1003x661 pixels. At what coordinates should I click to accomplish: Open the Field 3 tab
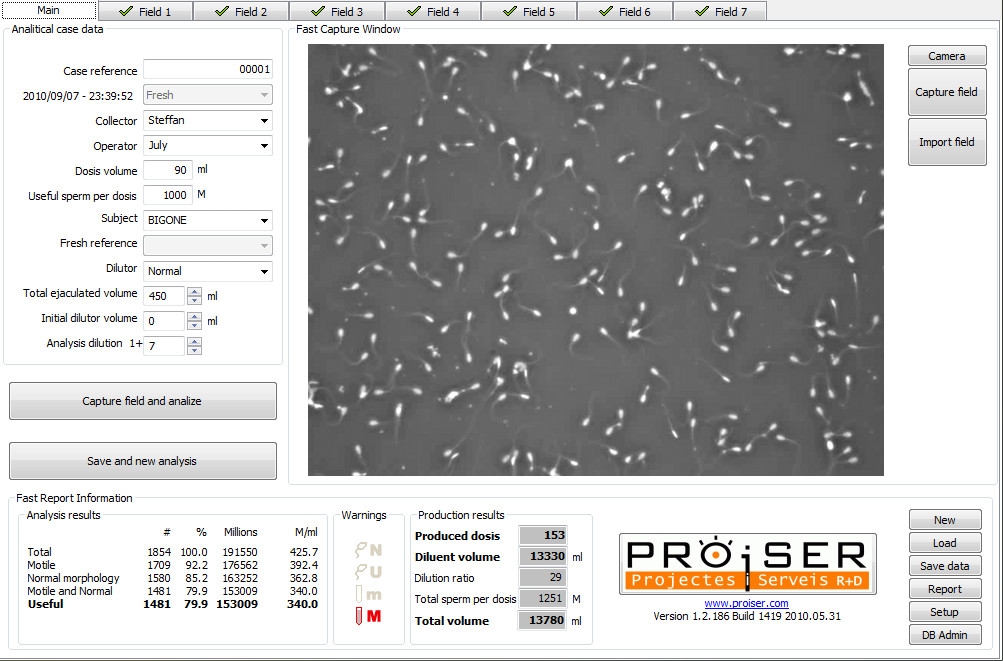[337, 12]
